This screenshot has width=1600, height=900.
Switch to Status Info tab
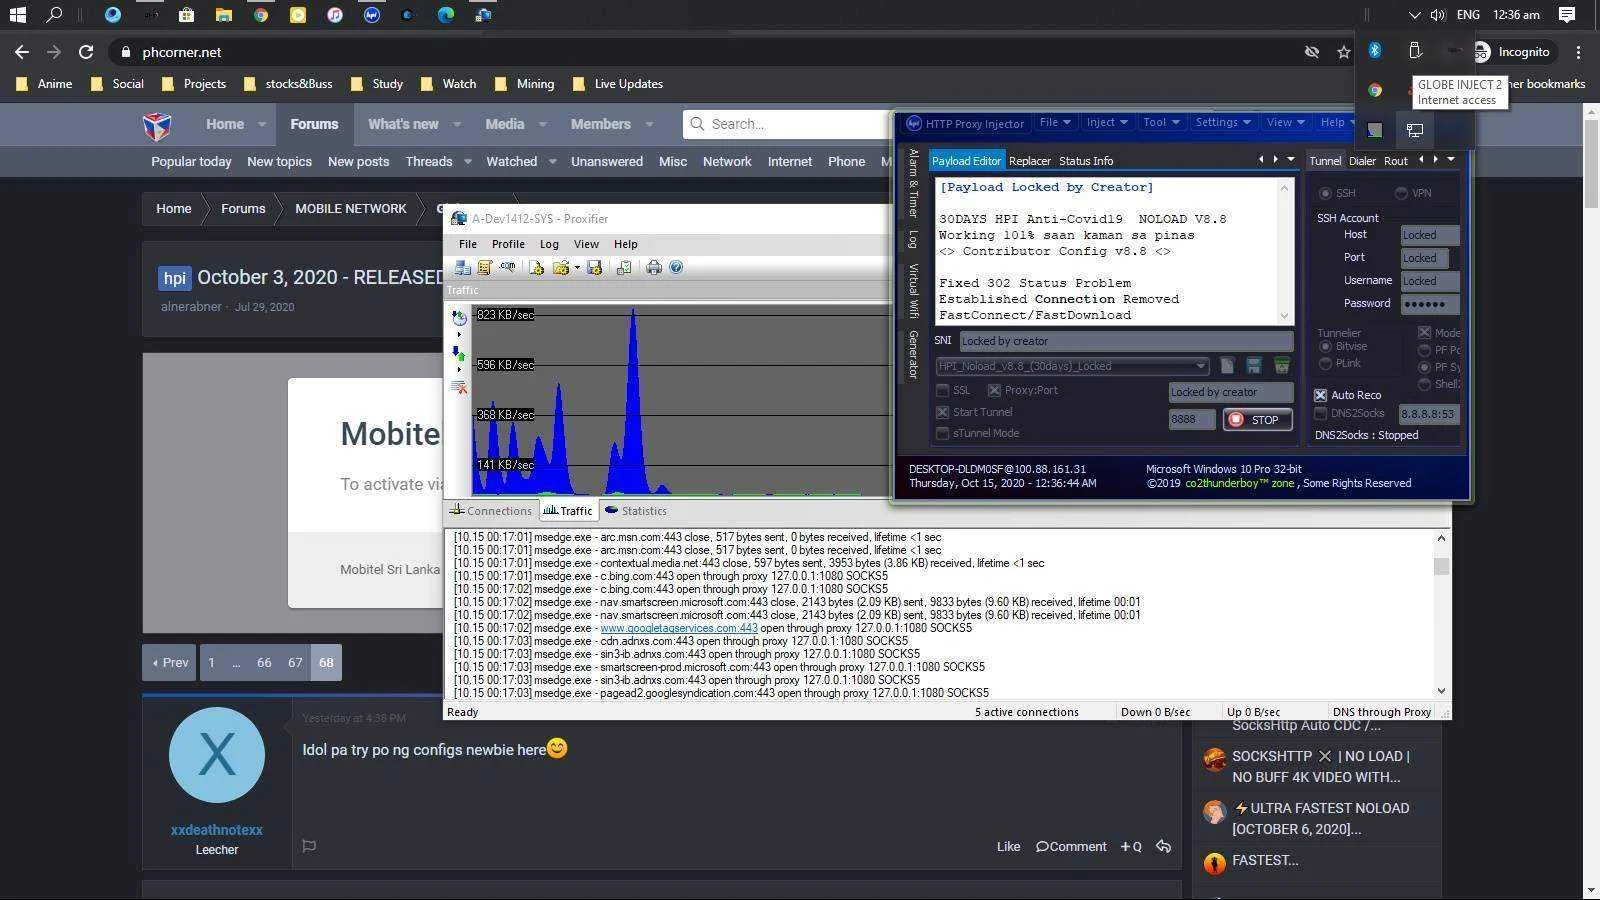1086,161
